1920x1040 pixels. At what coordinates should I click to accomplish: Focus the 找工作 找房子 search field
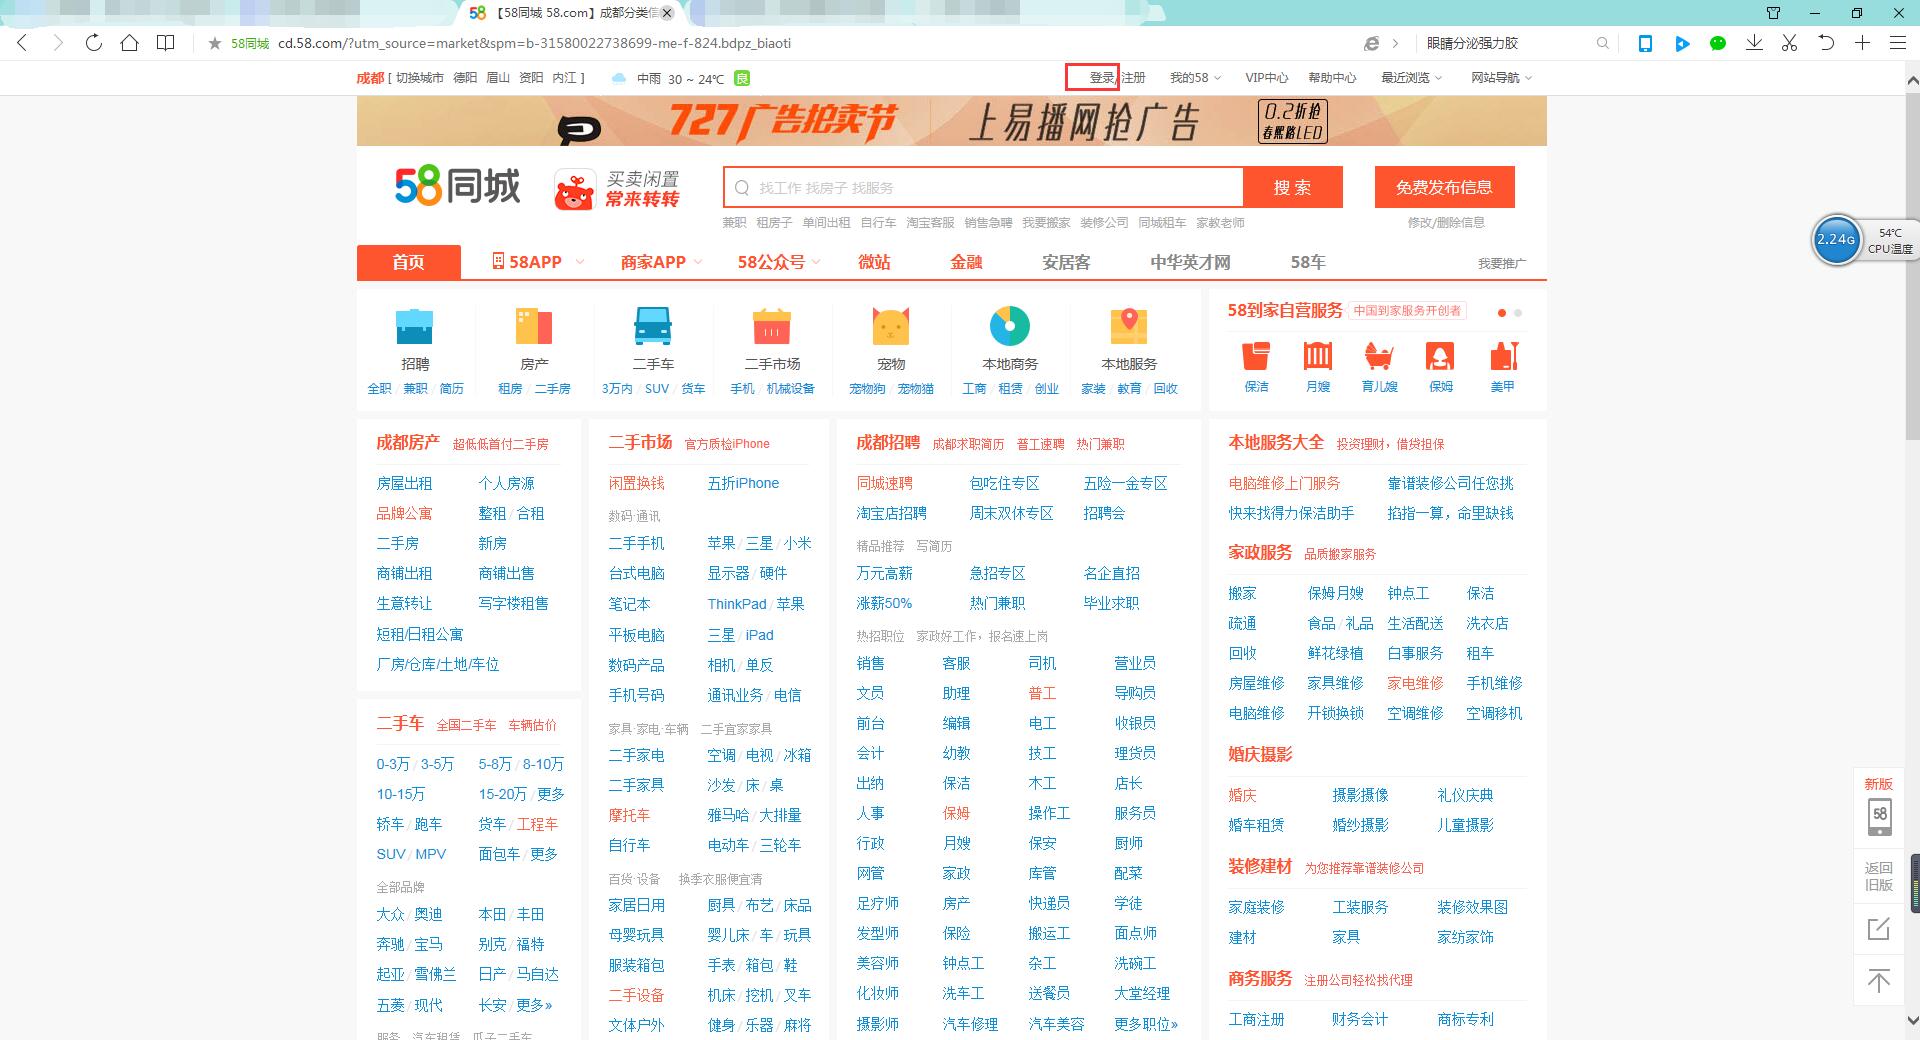click(x=983, y=187)
